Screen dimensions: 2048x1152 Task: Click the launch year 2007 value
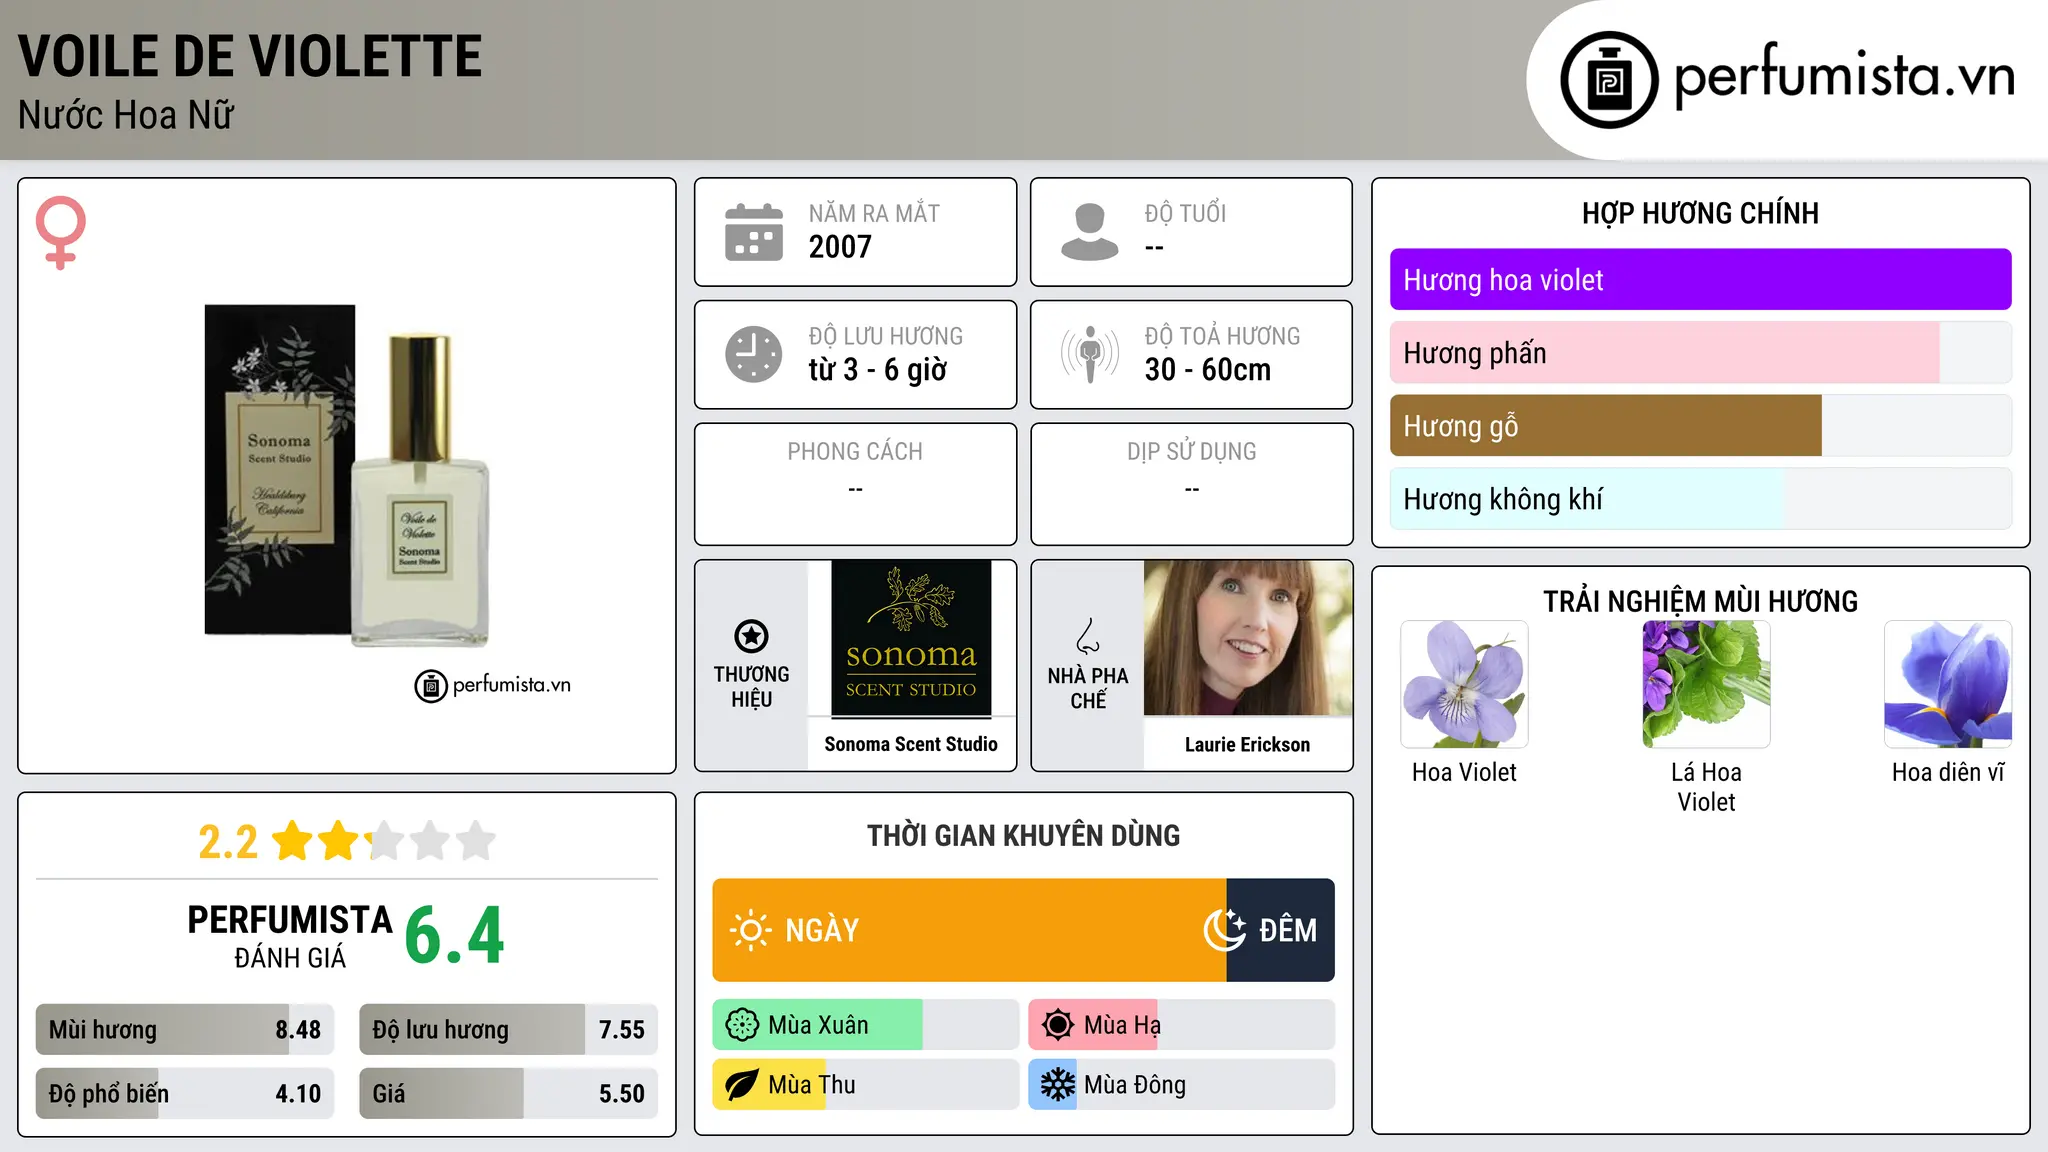pyautogui.click(x=840, y=247)
